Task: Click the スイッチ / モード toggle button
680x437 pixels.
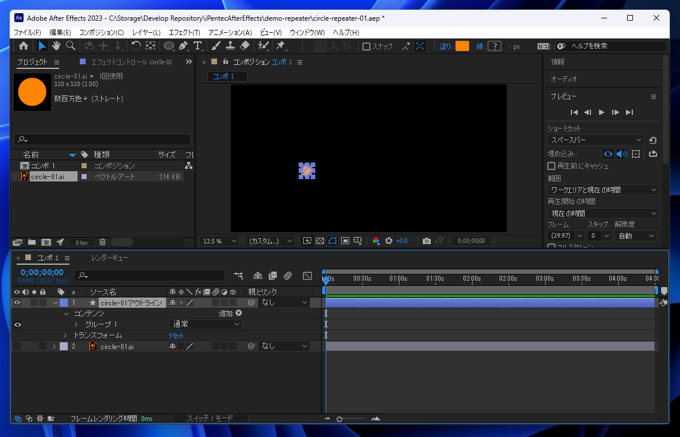Action: pos(210,419)
